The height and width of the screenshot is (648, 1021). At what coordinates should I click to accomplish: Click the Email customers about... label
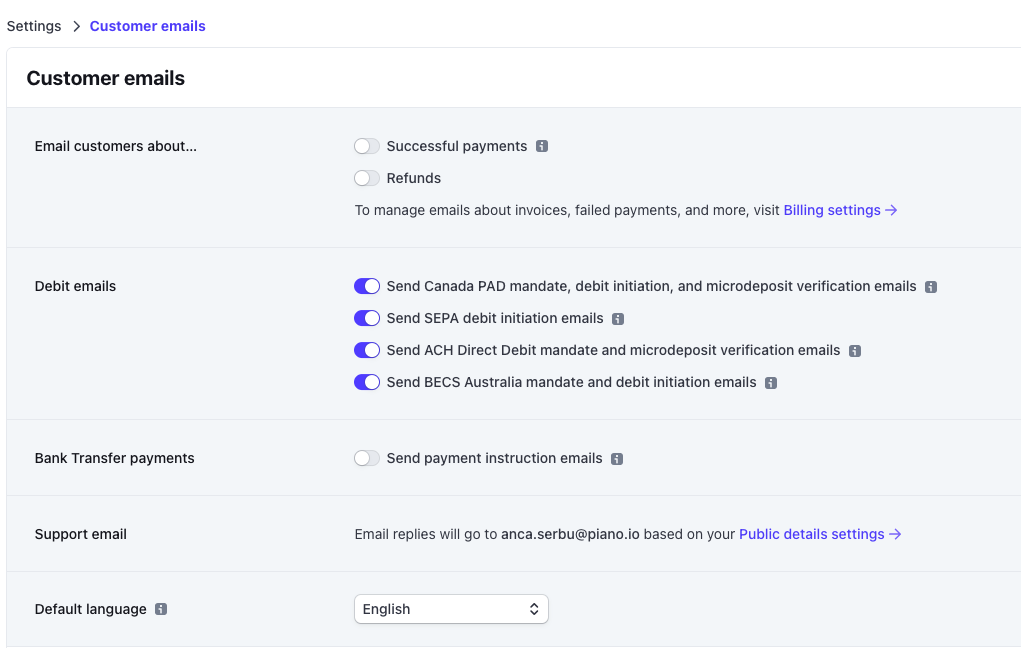point(115,146)
